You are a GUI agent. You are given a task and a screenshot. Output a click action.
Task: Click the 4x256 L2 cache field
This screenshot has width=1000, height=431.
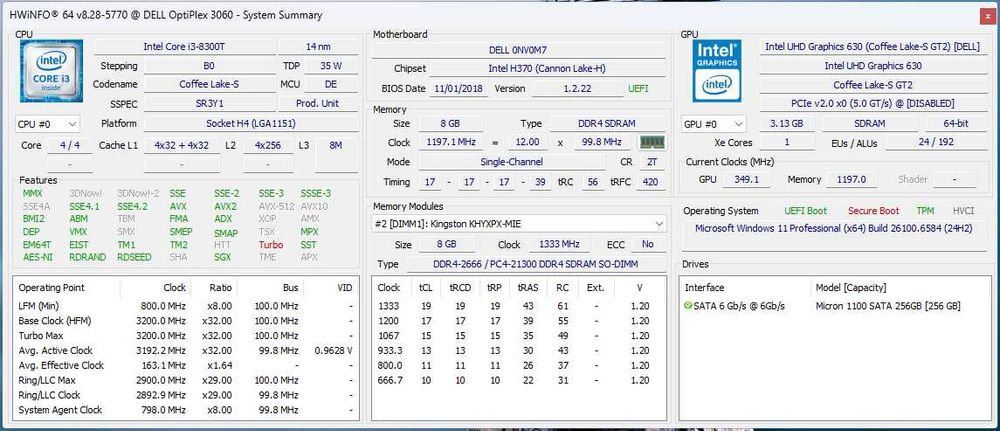[x=268, y=145]
